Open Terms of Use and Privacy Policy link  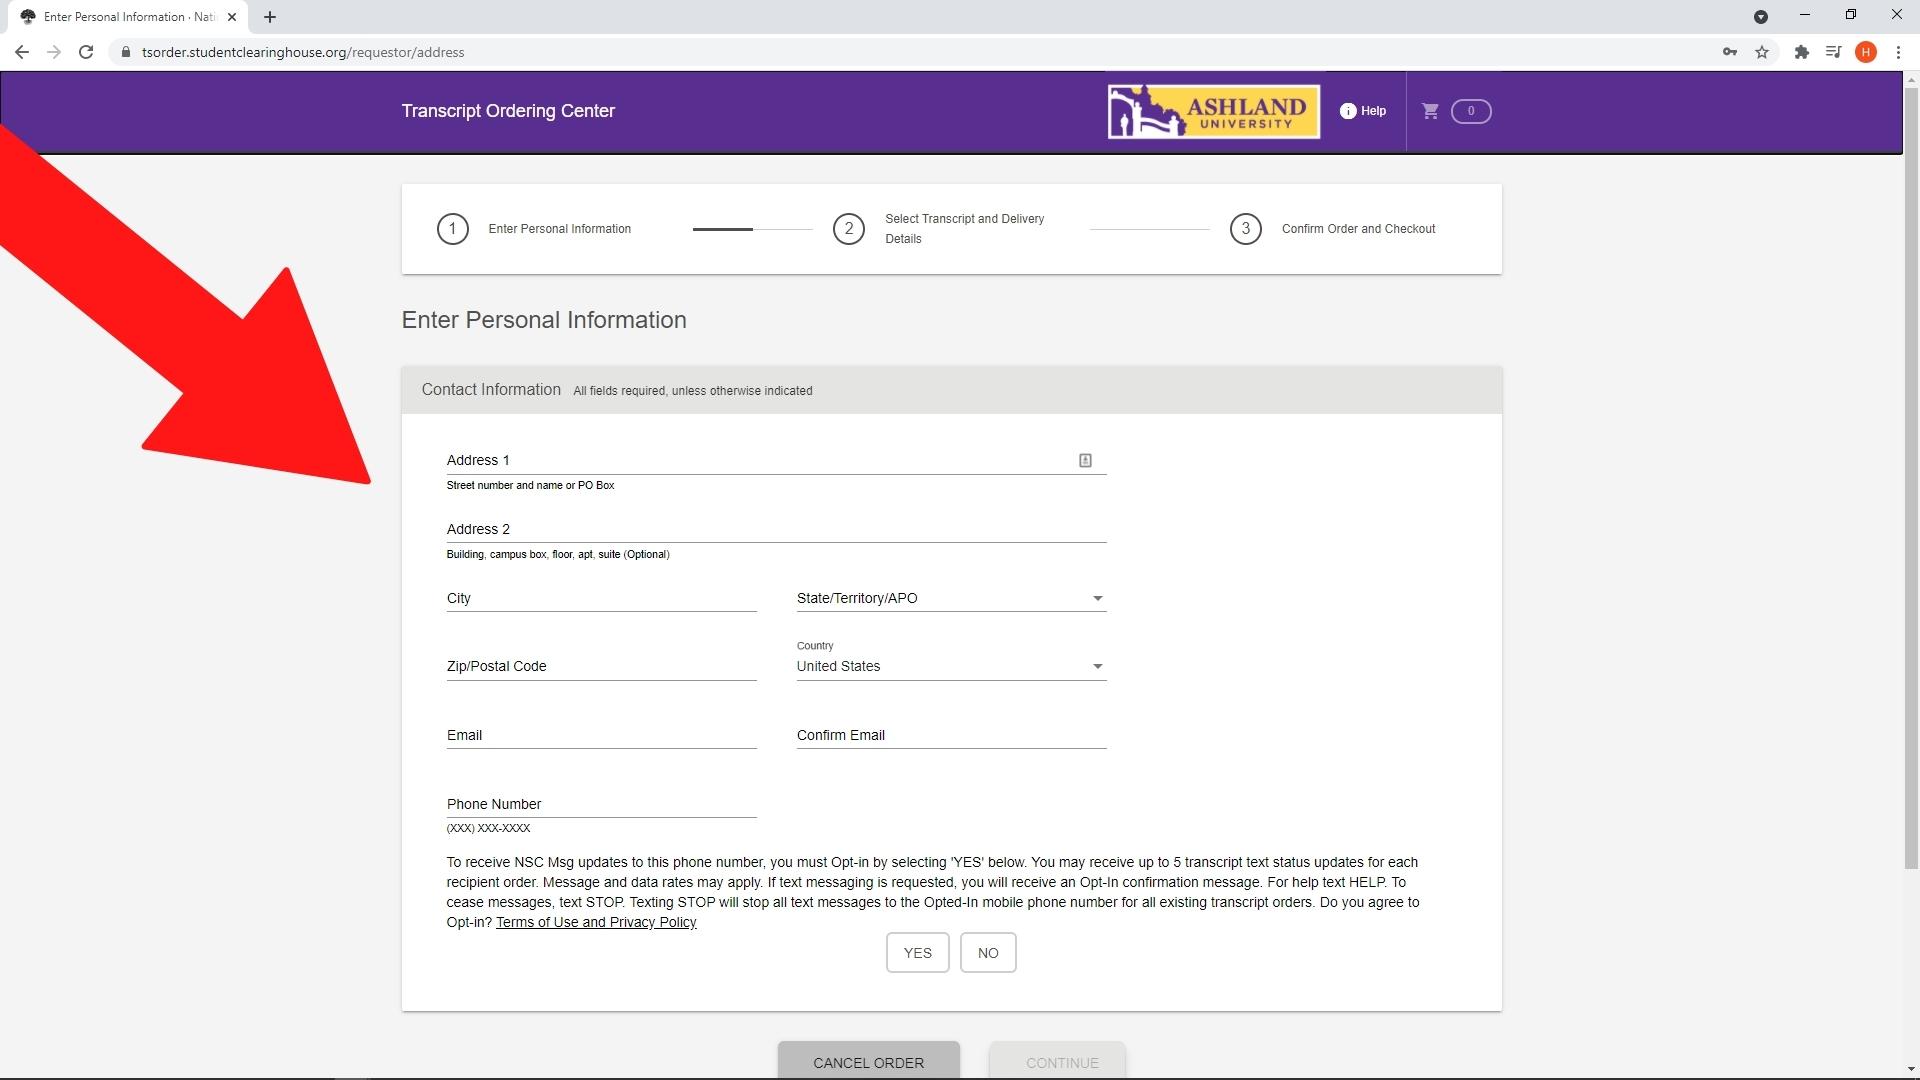(x=596, y=922)
